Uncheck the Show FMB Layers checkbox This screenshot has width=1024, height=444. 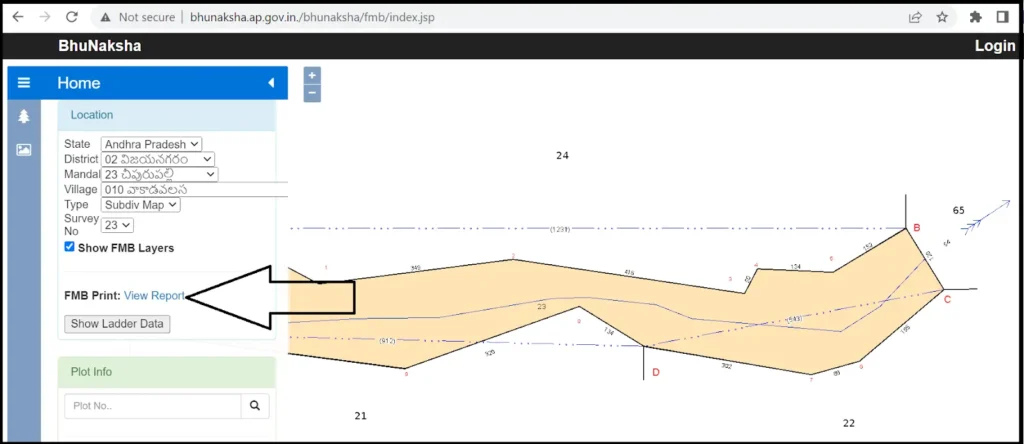[x=69, y=247]
